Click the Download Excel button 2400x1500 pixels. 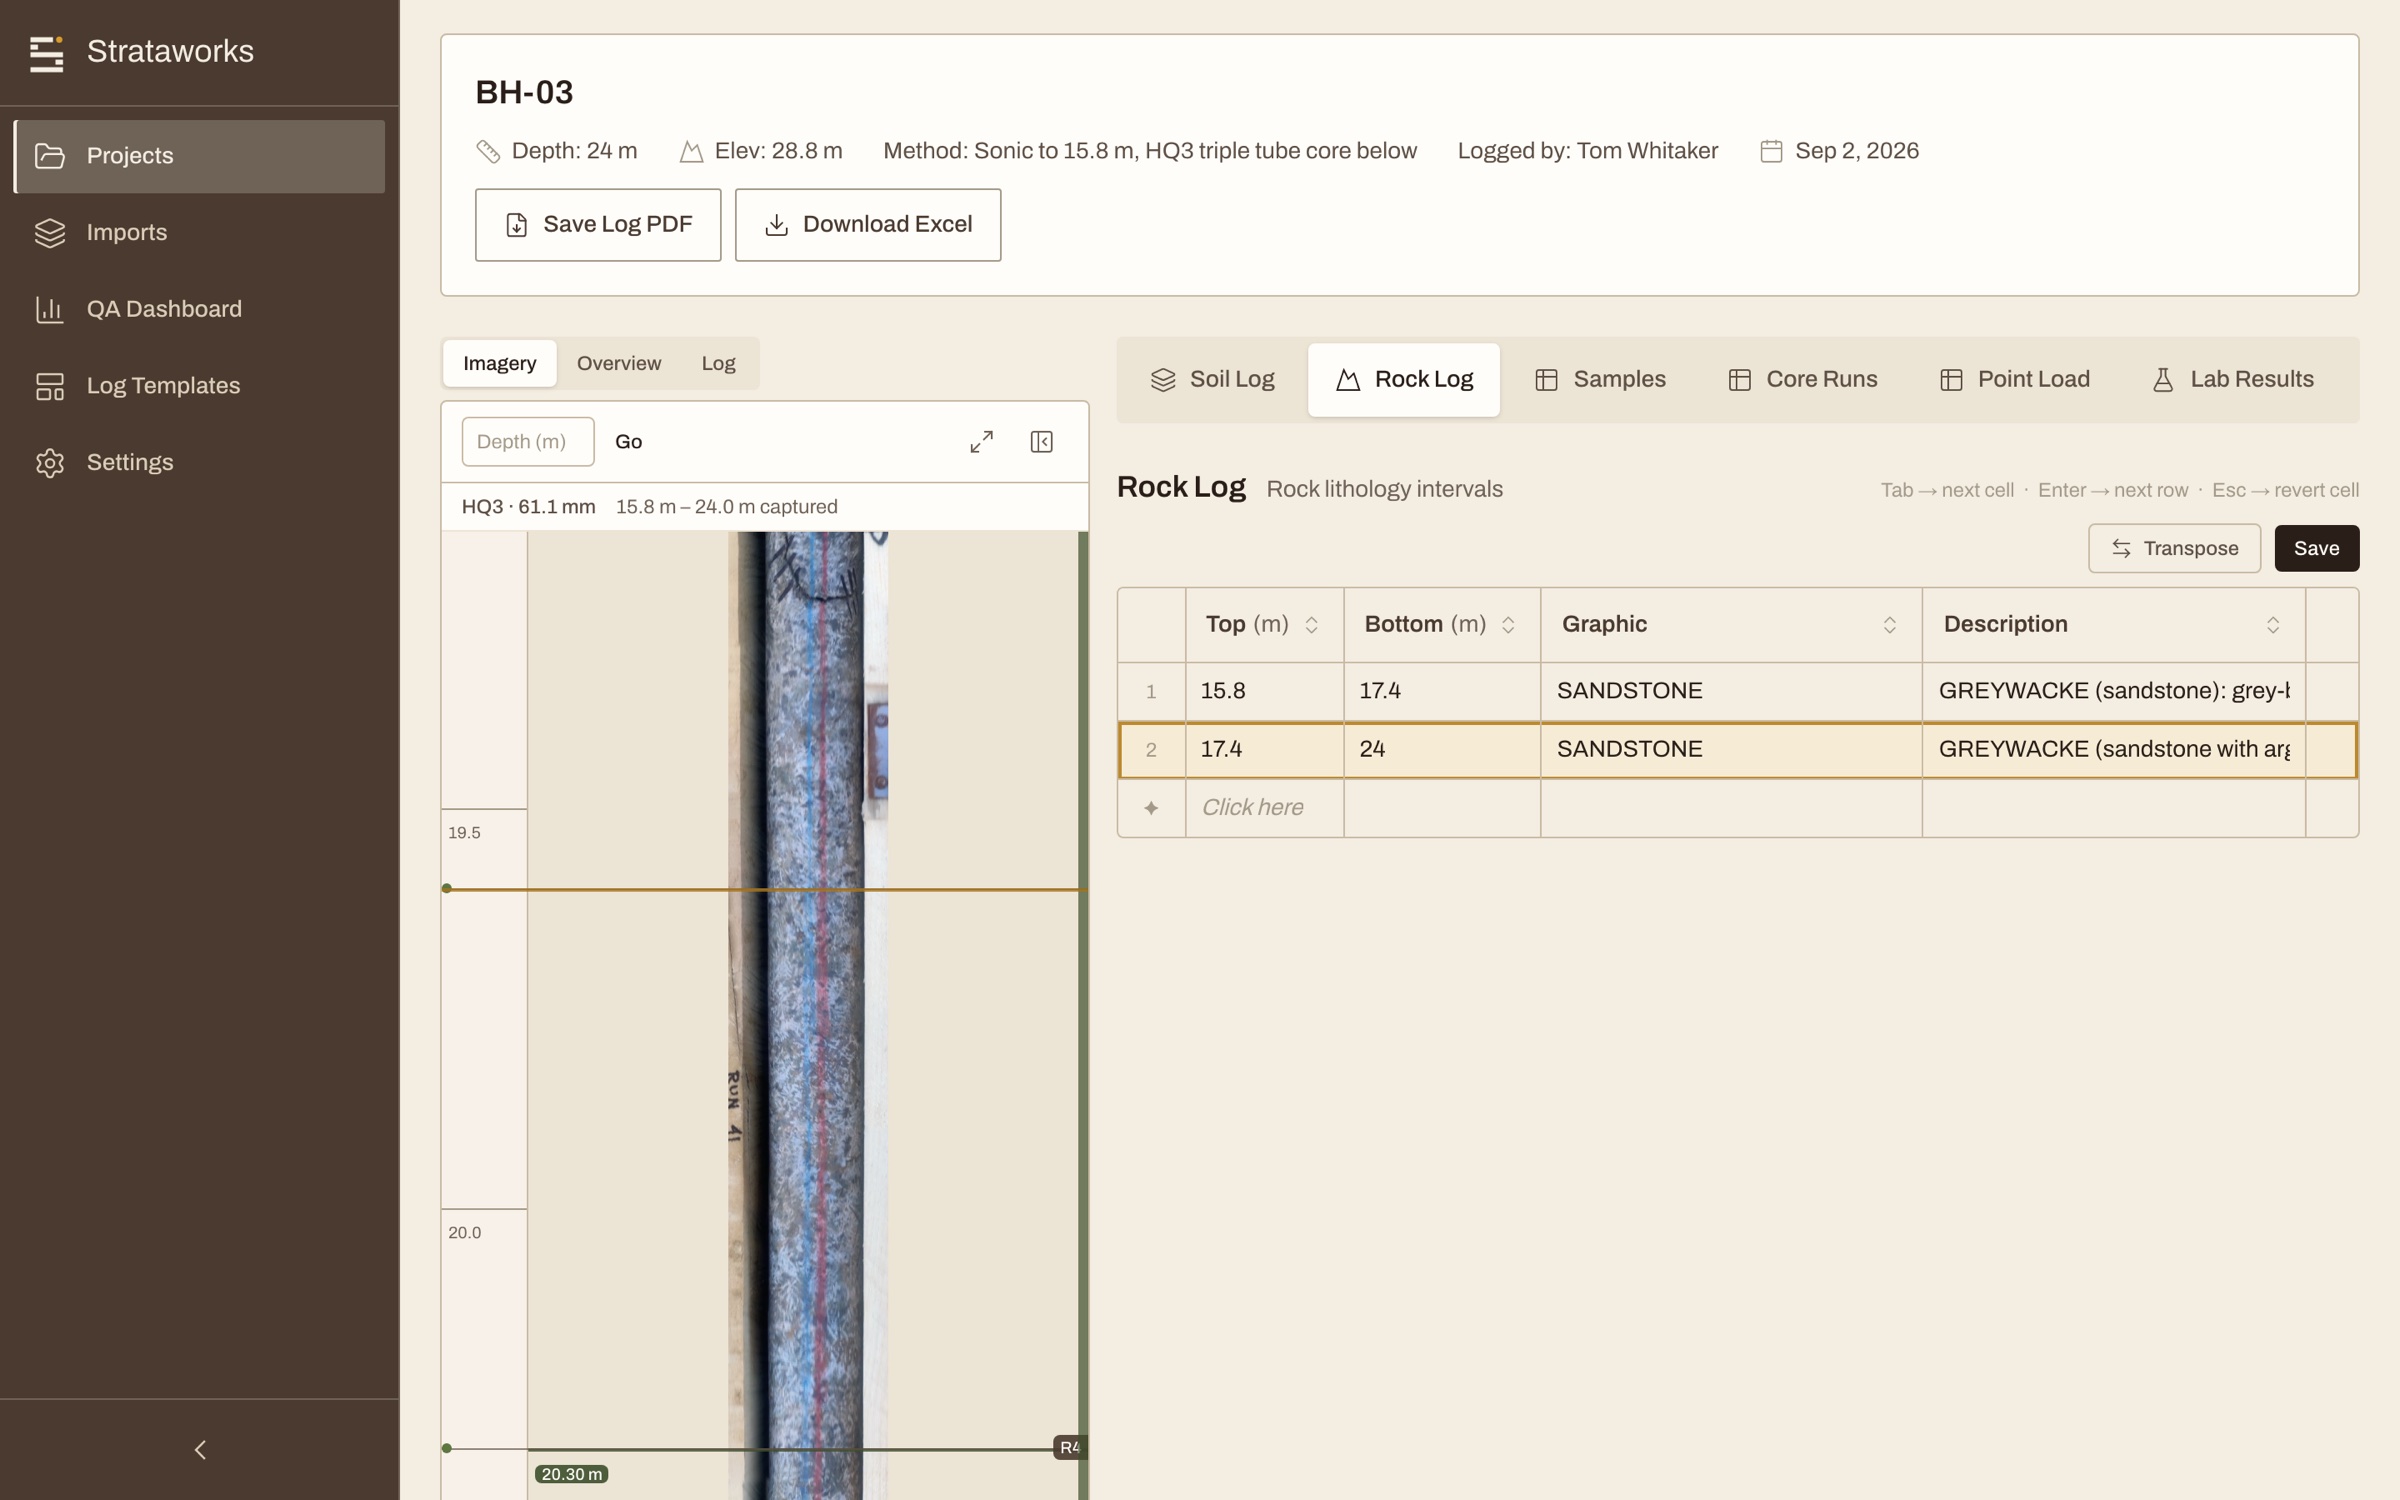click(x=868, y=225)
